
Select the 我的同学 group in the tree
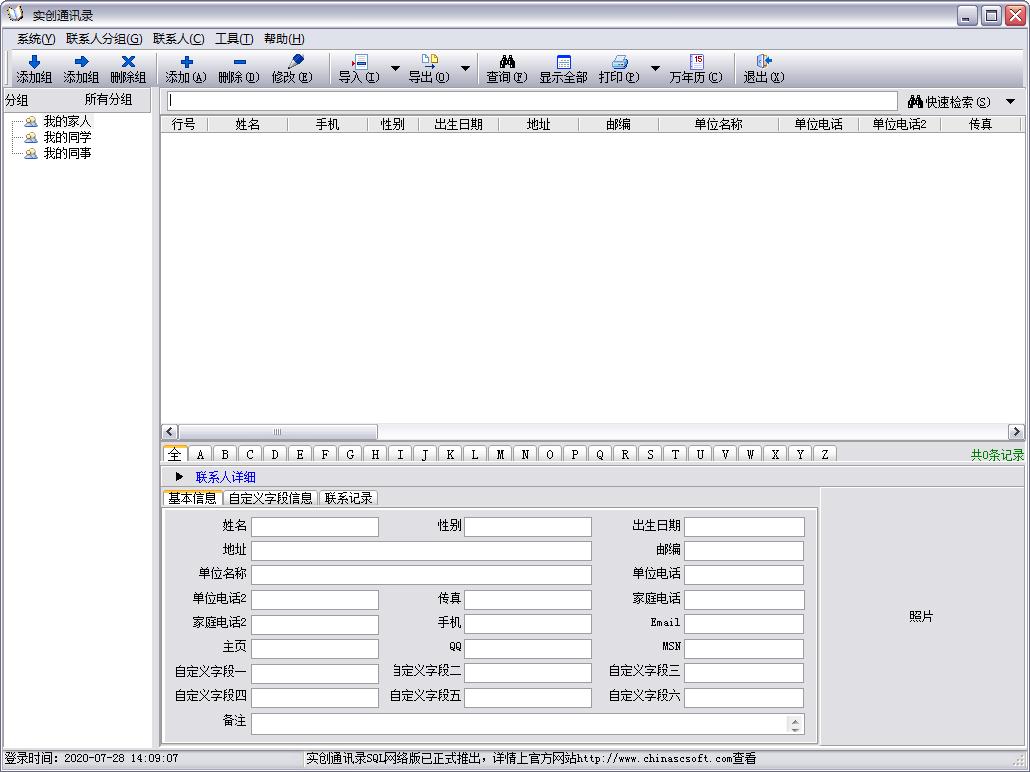67,137
